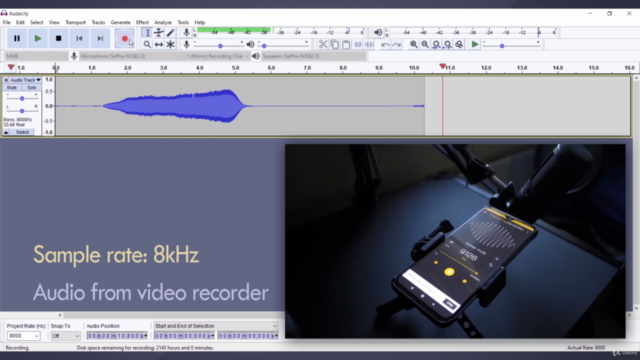Image resolution: width=640 pixels, height=360 pixels.
Task: Click the green Play button
Action: 38,38
